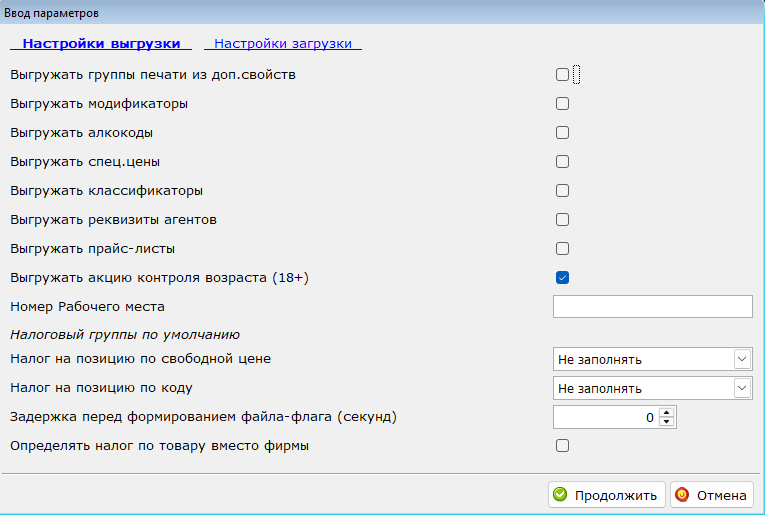This screenshot has width=765, height=515.
Task: Select Настройки выгрузки tab
Action: coord(101,43)
